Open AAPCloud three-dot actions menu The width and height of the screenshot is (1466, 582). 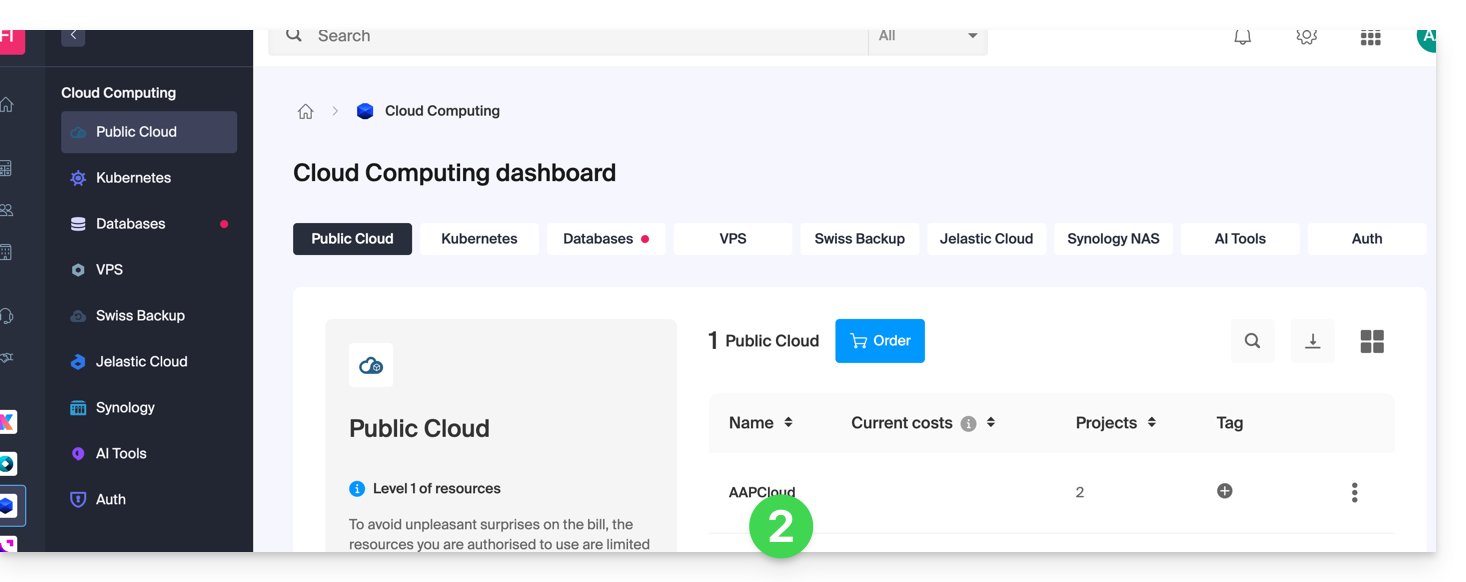click(1354, 492)
